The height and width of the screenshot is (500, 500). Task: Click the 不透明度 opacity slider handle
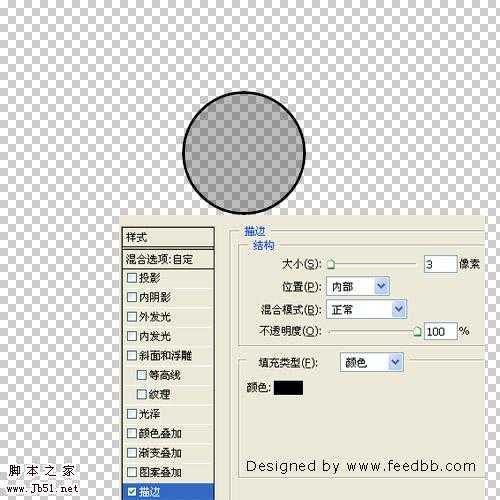pos(417,331)
